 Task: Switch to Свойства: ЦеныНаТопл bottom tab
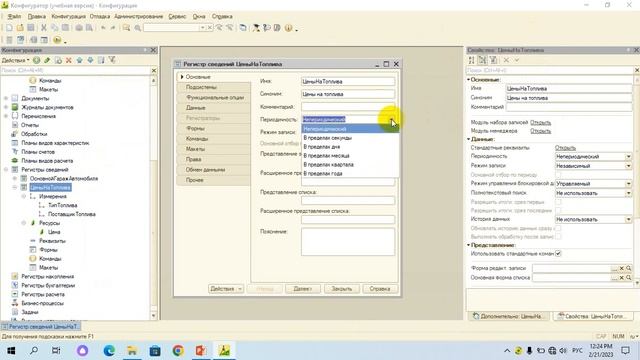(x=592, y=316)
